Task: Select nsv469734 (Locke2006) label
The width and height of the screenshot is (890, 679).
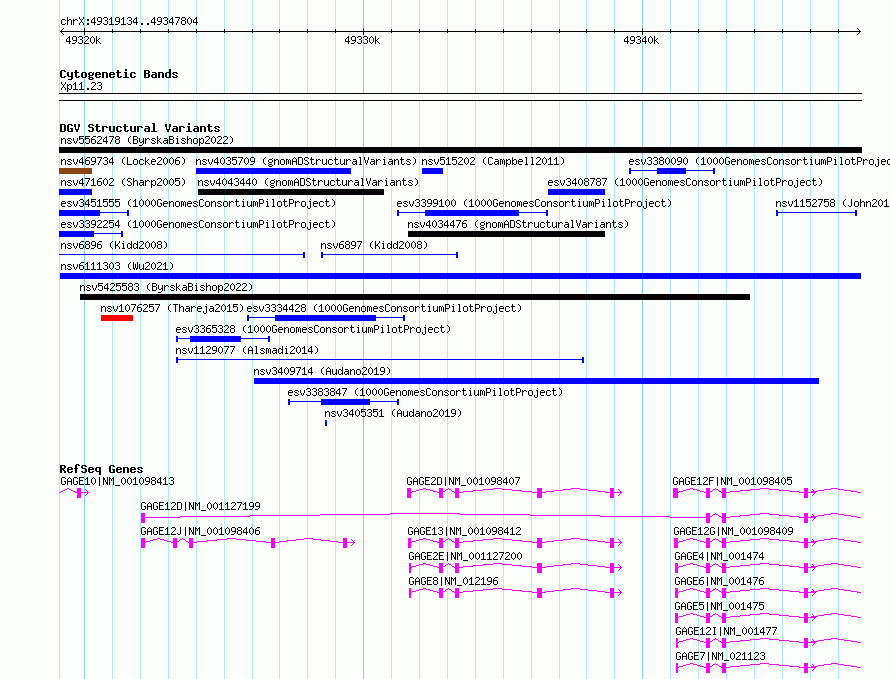Action: (x=123, y=161)
